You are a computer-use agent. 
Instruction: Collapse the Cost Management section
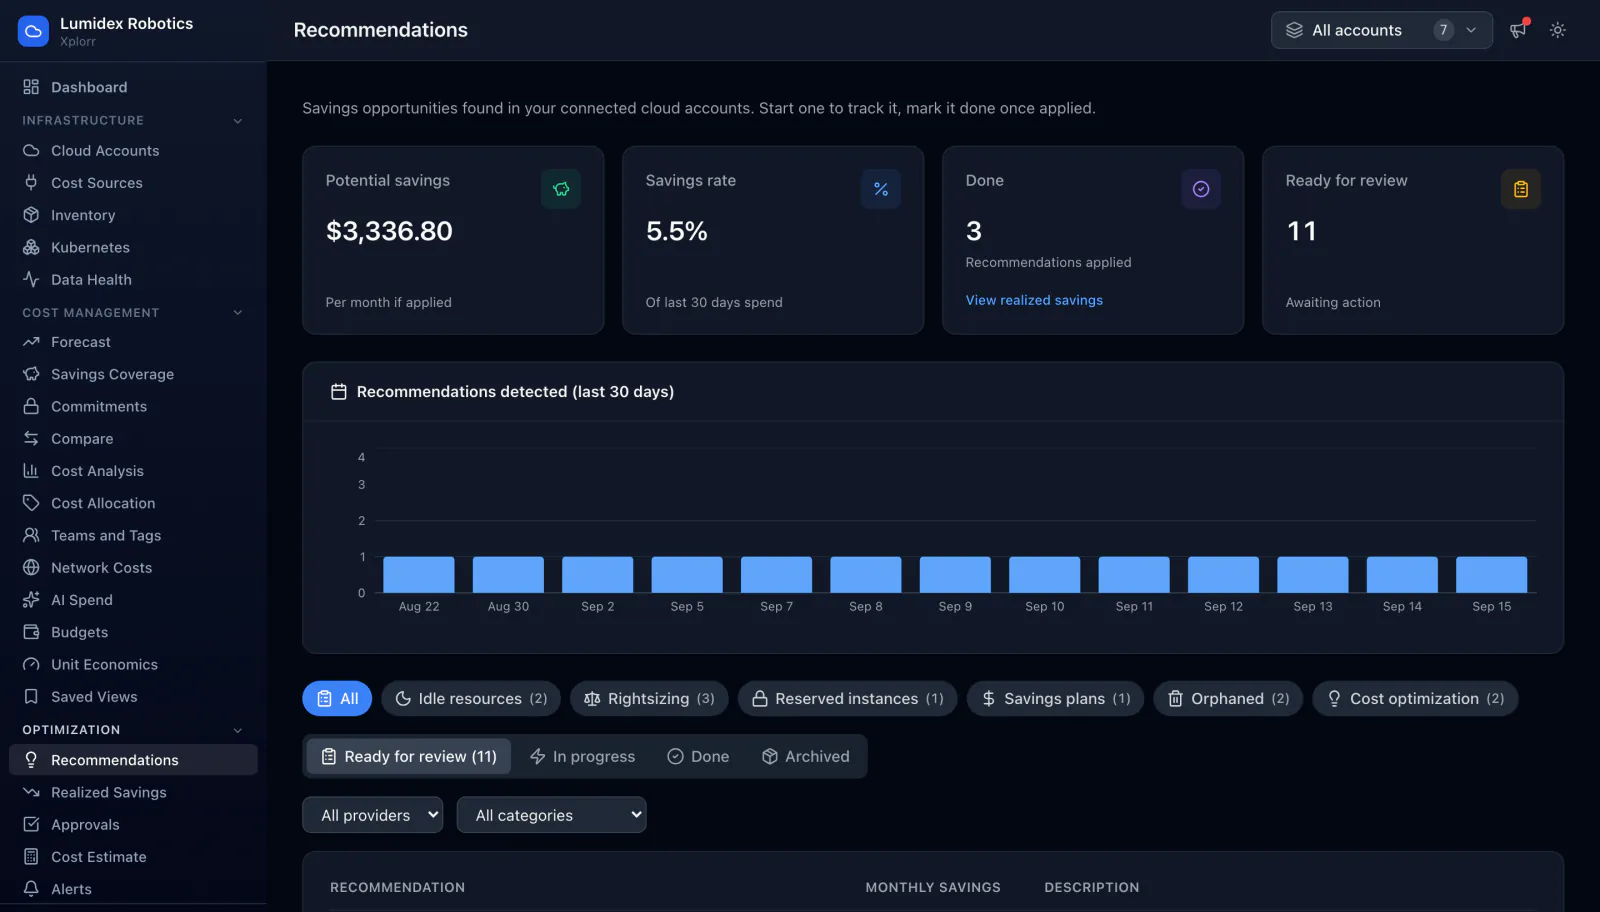133,313
